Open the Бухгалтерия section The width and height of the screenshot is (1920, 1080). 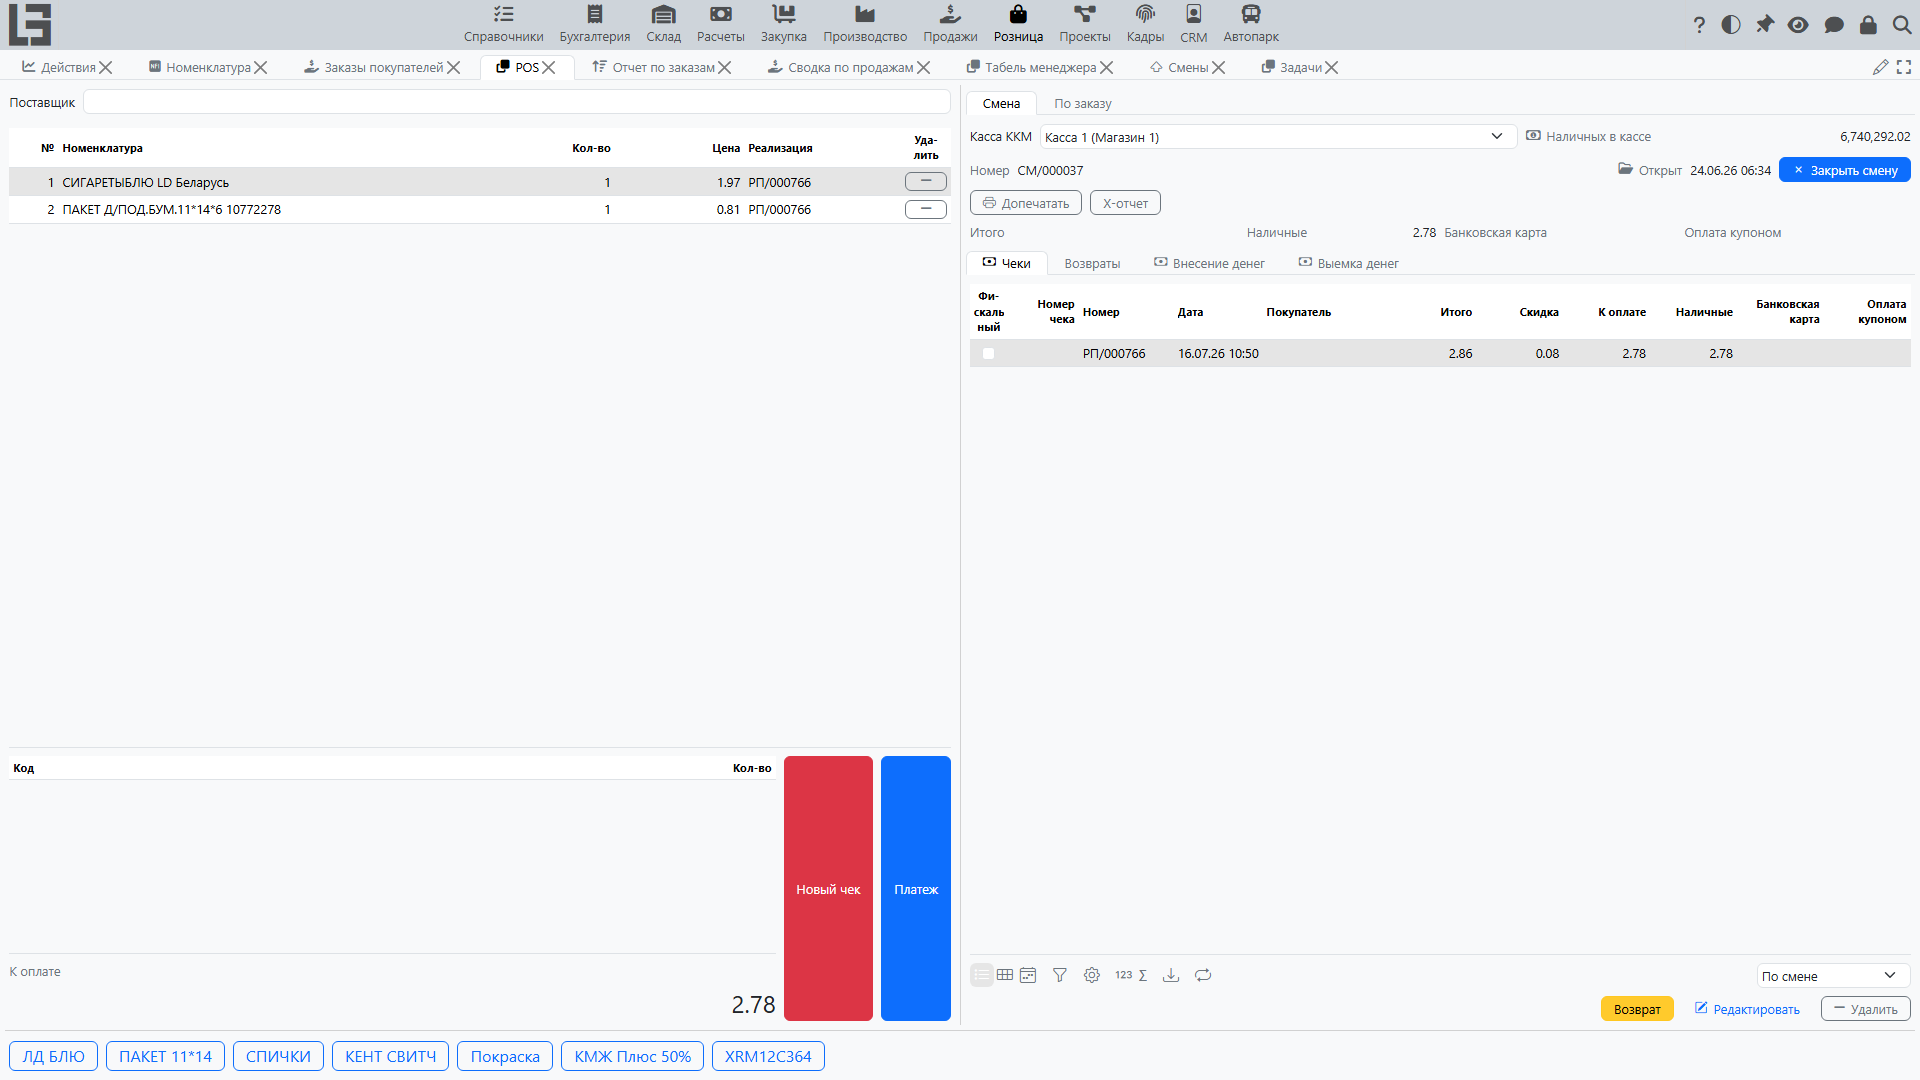[594, 24]
